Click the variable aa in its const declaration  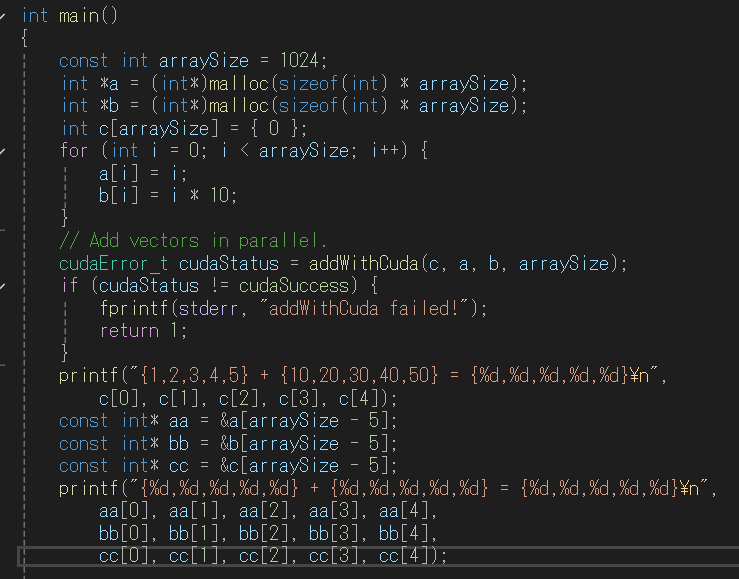tap(179, 421)
